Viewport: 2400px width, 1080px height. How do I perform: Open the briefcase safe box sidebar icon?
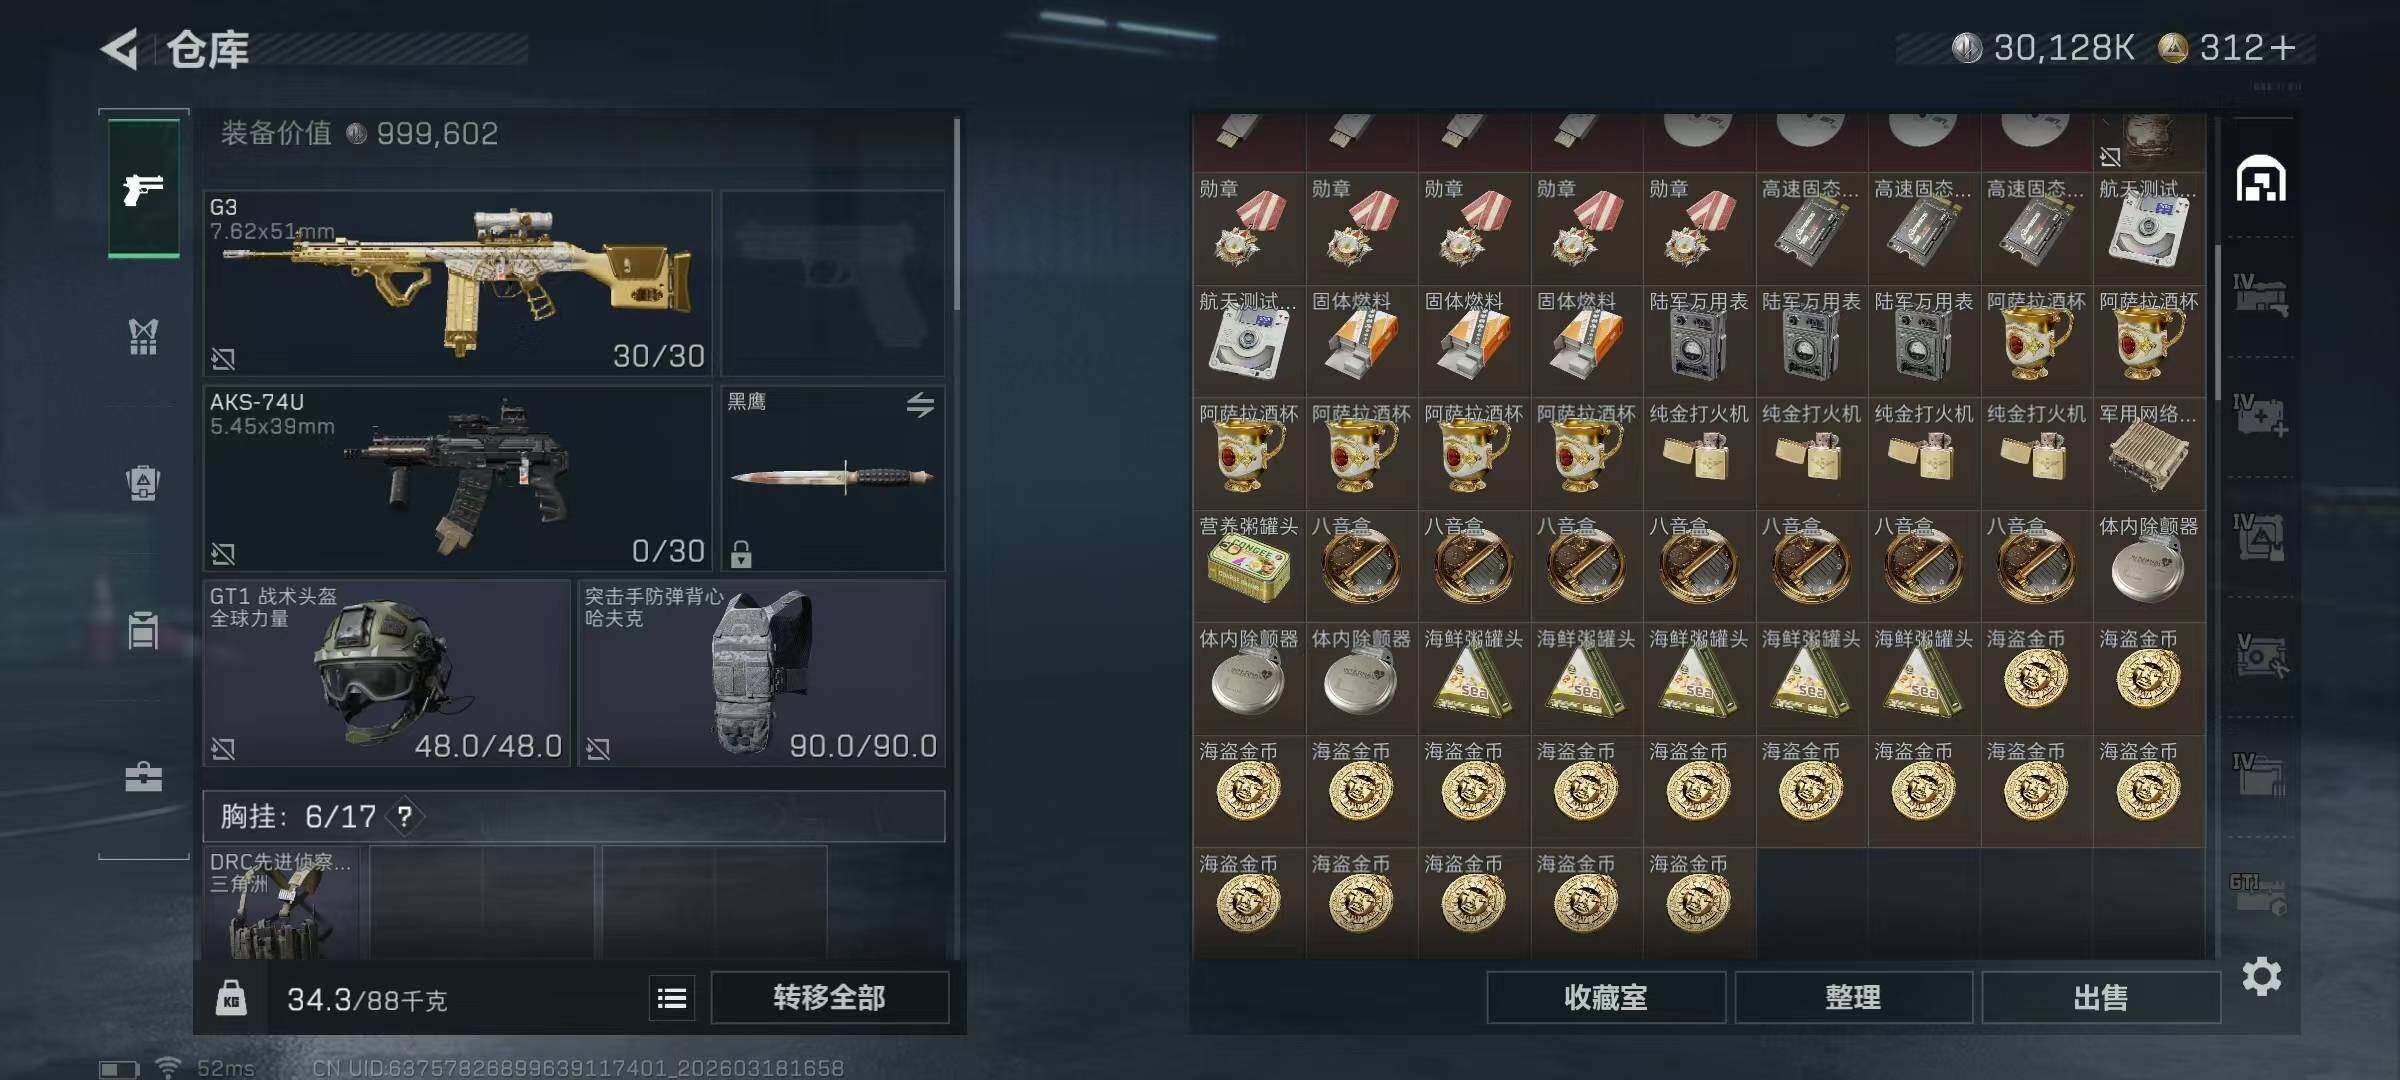point(143,777)
